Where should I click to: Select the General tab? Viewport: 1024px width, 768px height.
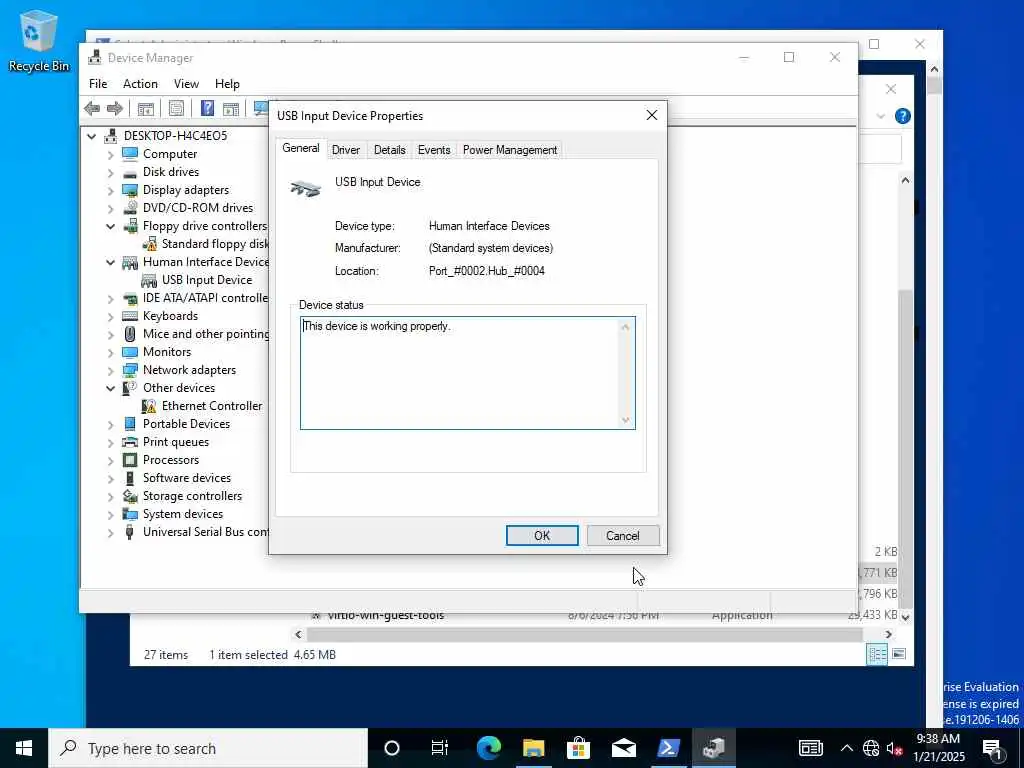click(300, 148)
